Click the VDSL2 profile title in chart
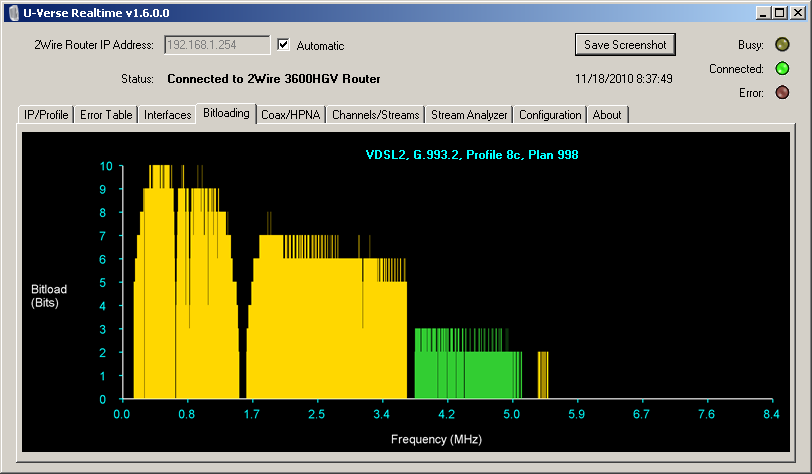 pos(471,155)
